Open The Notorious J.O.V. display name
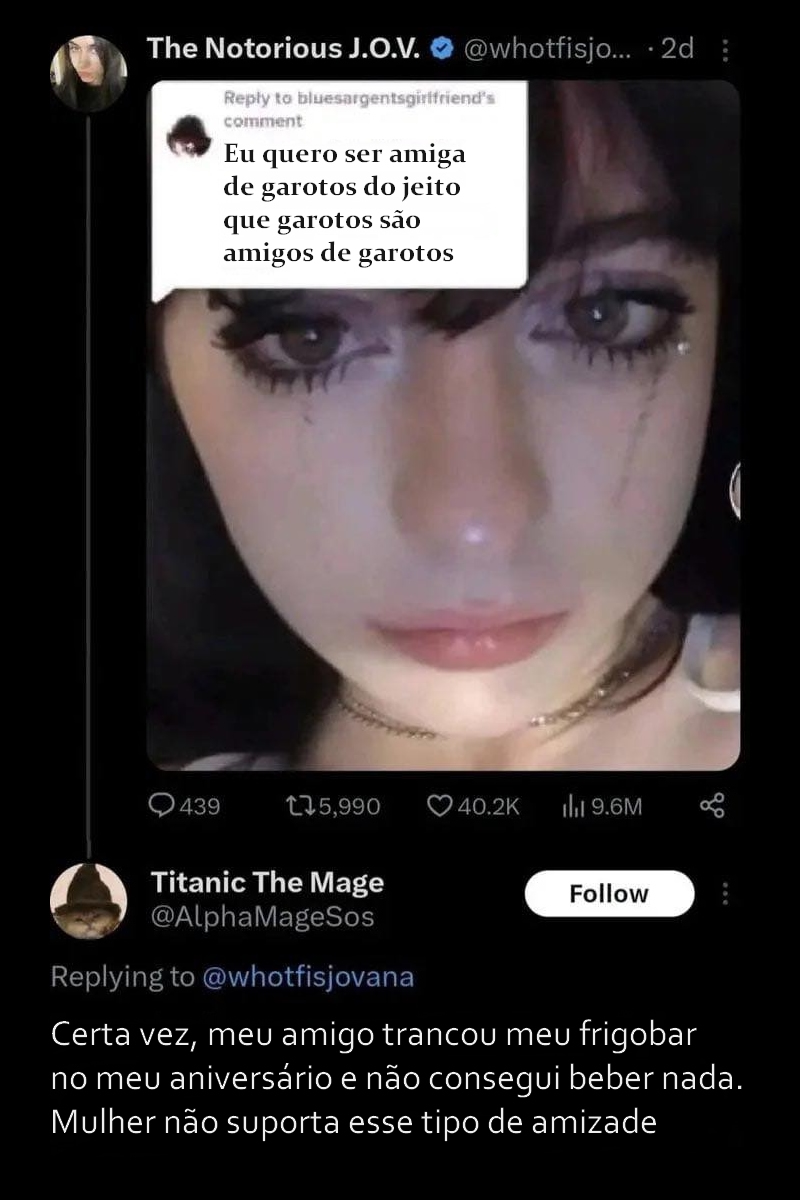 (x=286, y=47)
